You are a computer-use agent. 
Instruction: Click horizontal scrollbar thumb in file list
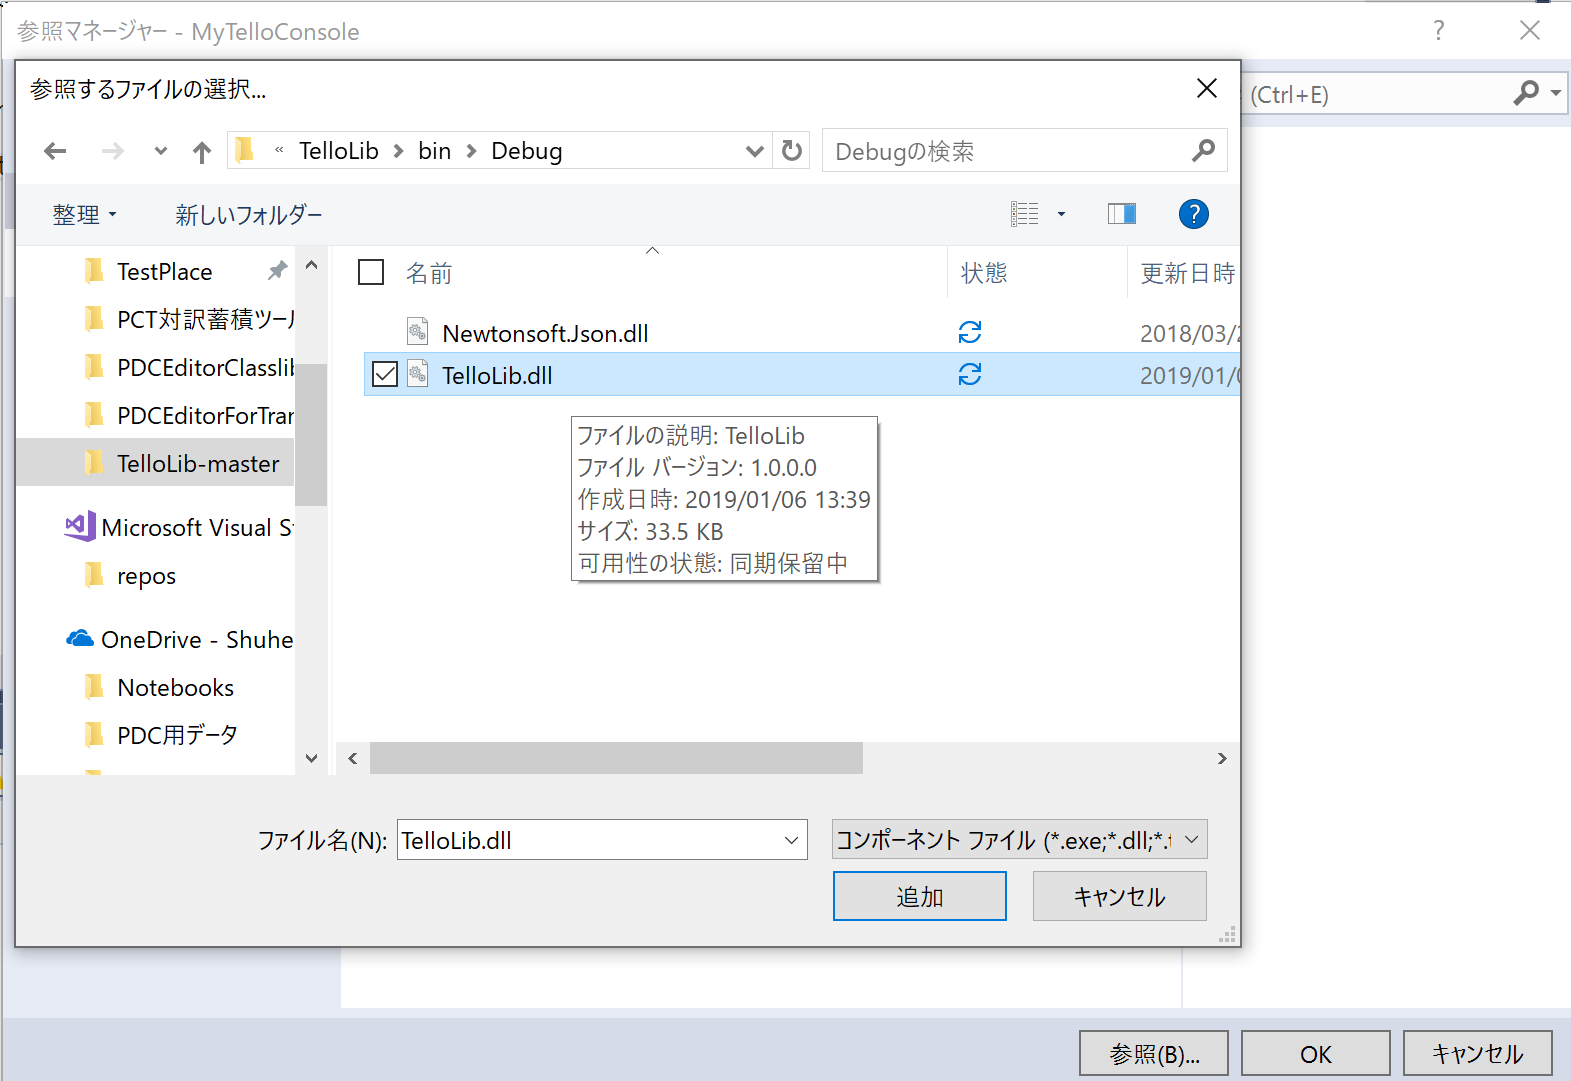[x=616, y=758]
